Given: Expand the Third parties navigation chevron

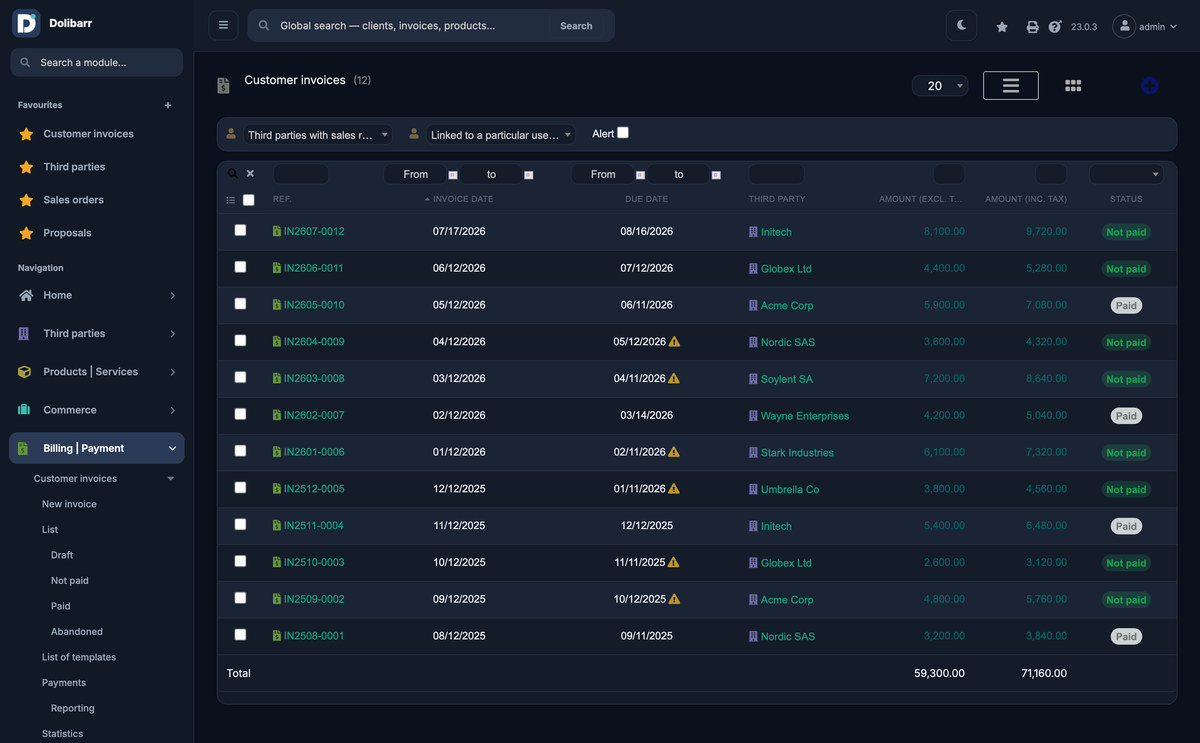Looking at the screenshot, I should point(172,334).
